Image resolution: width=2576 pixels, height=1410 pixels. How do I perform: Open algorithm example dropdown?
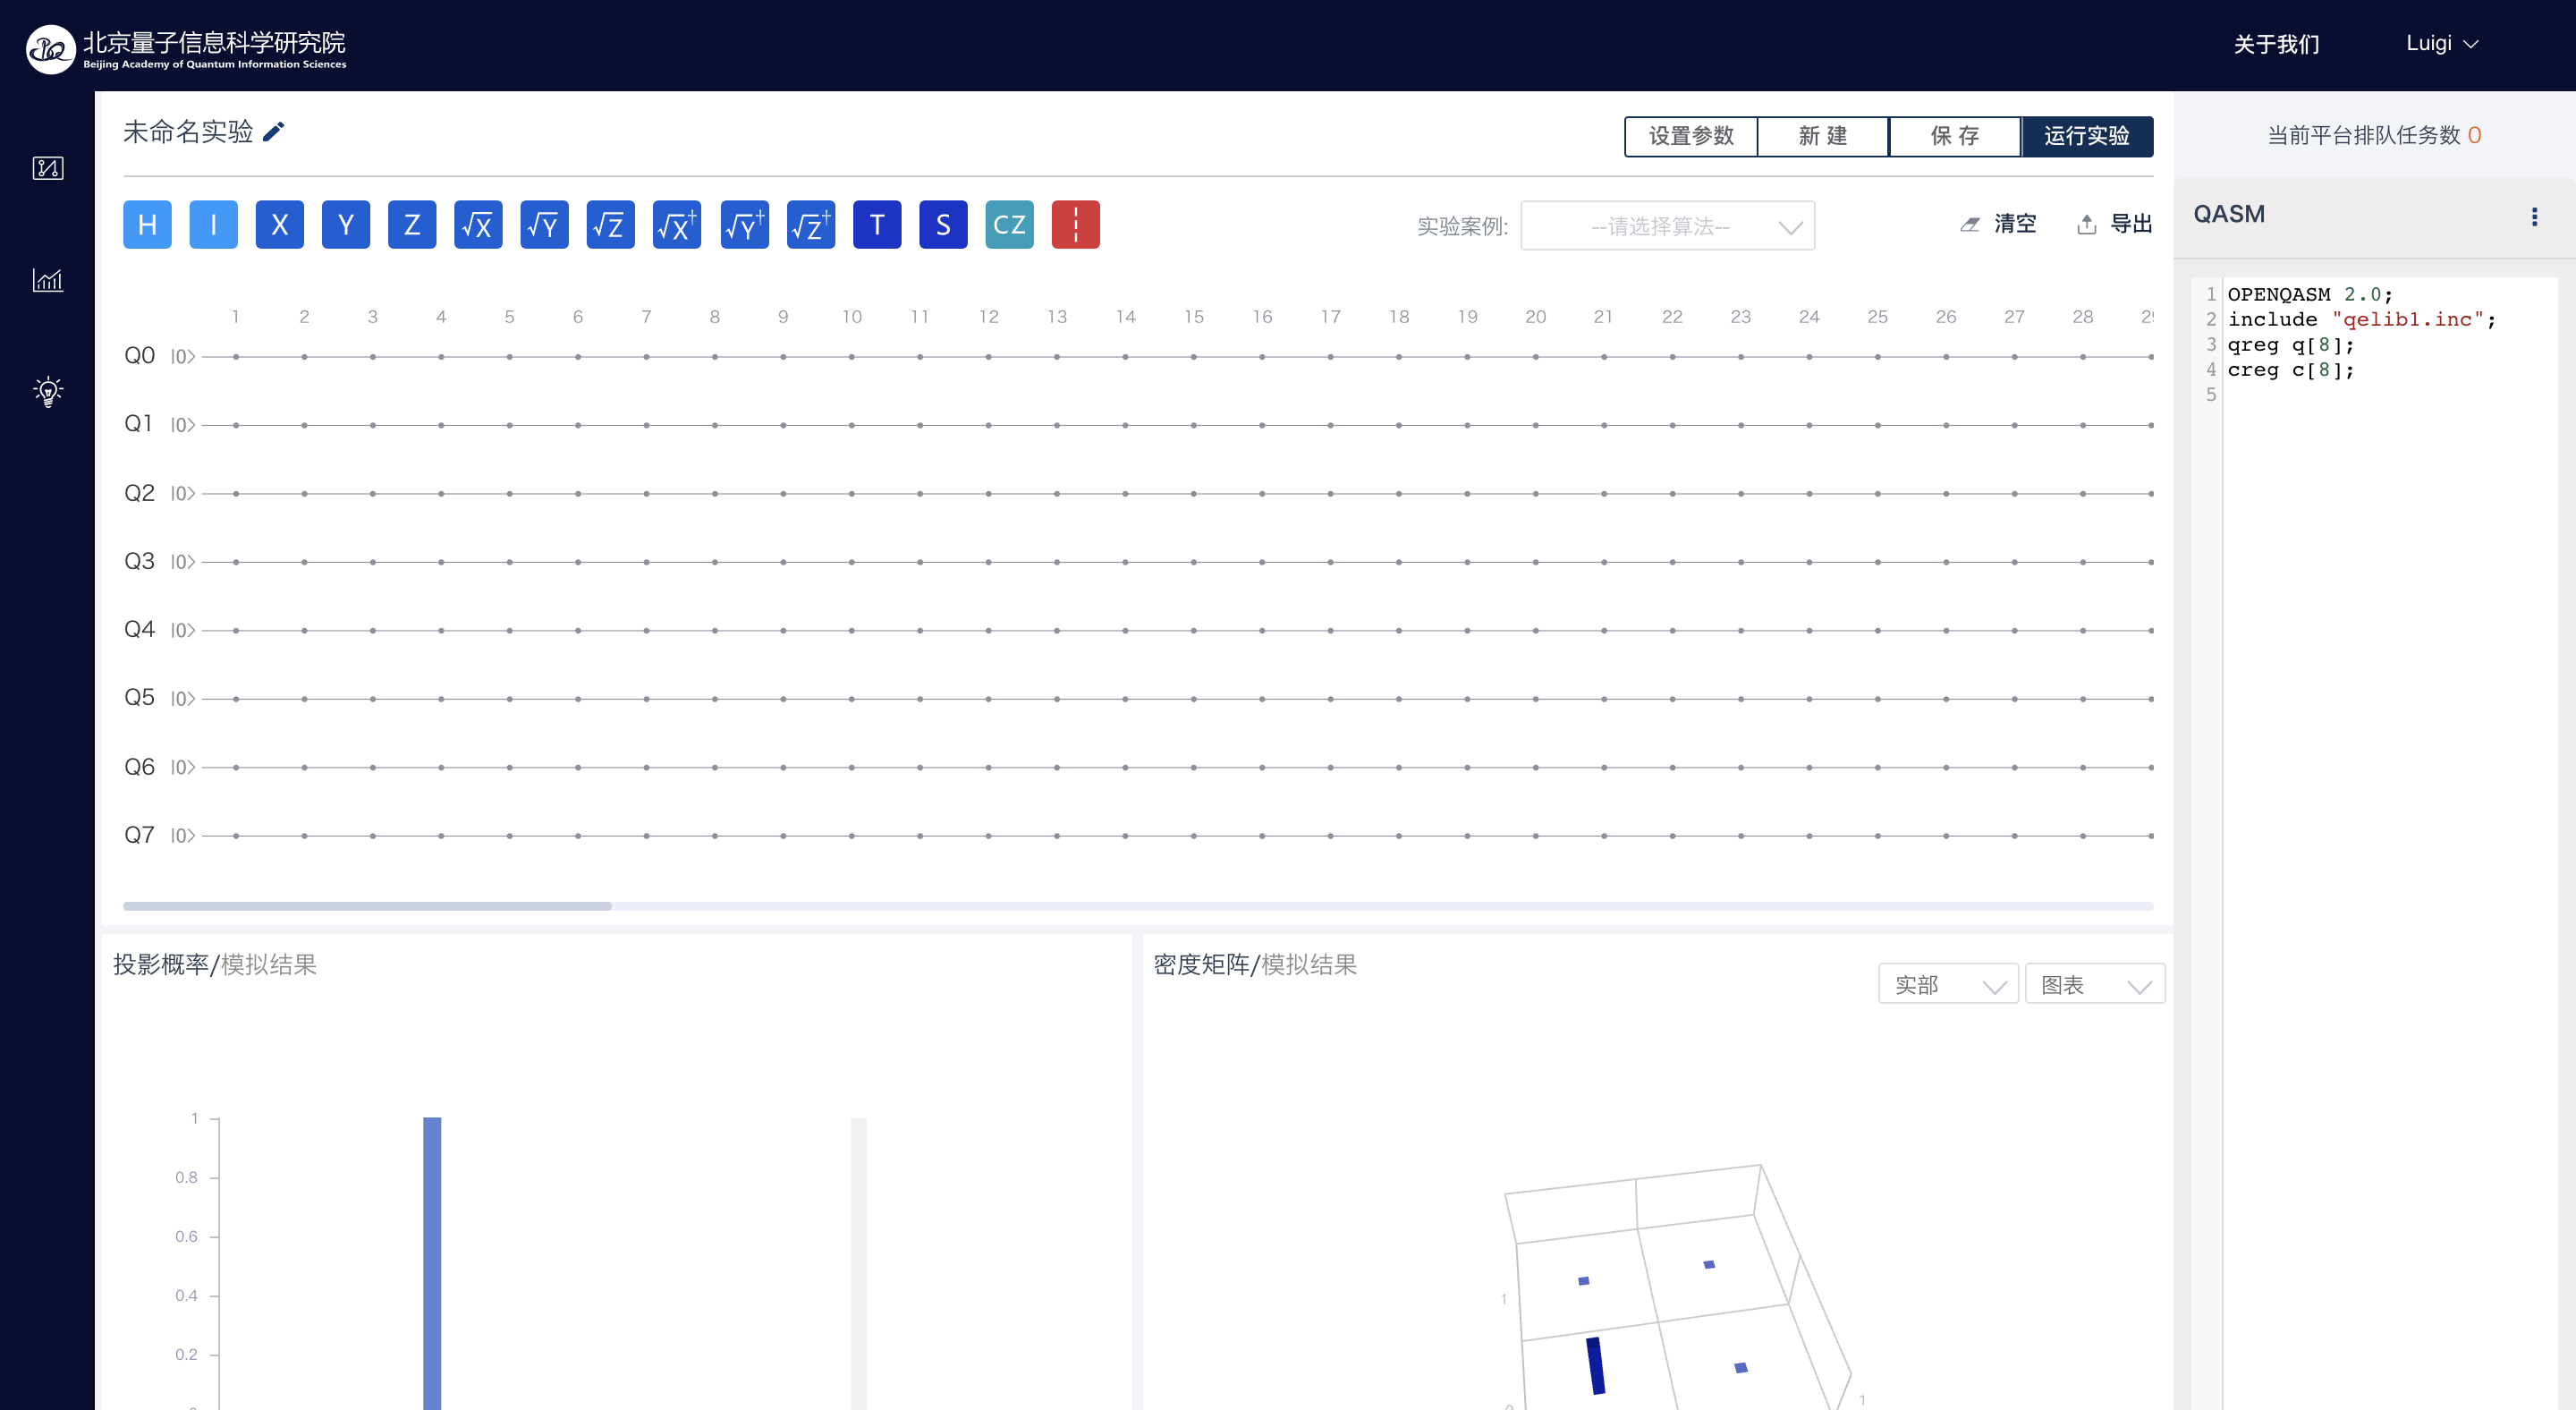click(x=1667, y=226)
